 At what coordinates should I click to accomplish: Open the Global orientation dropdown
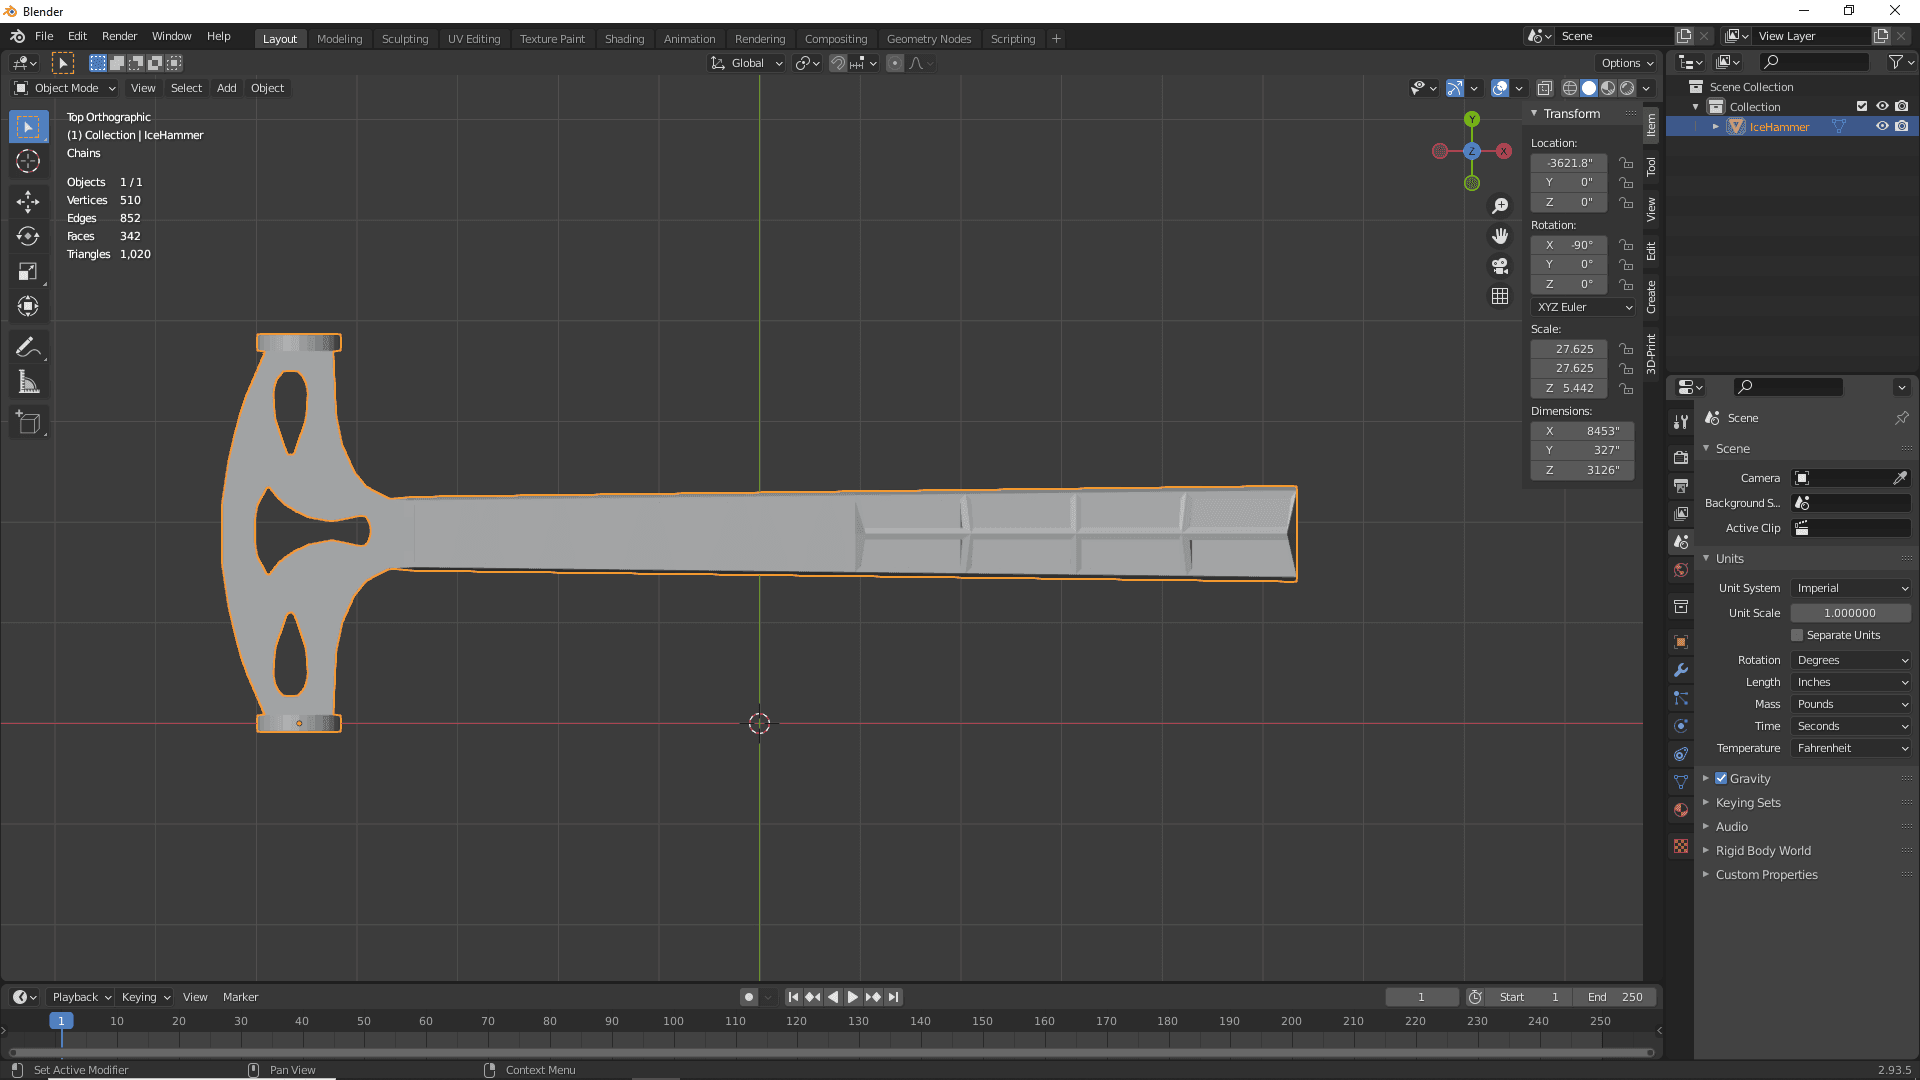747,63
